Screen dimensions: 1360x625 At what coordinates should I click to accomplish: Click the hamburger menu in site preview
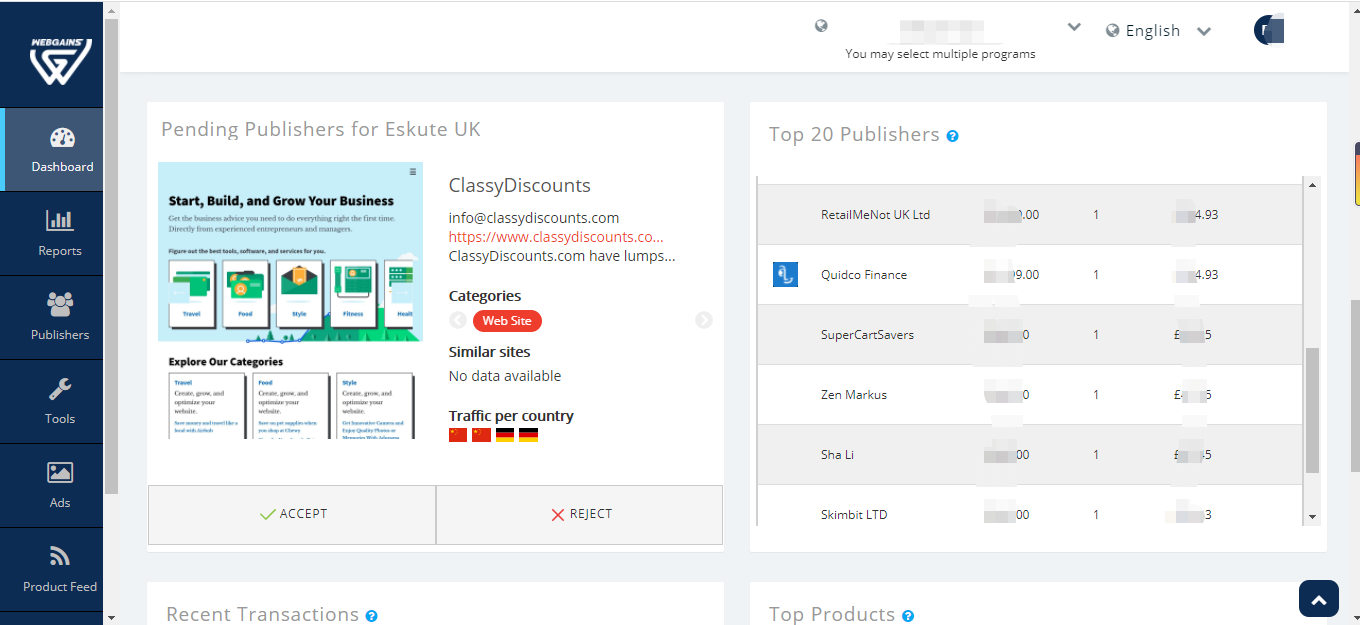[x=413, y=172]
